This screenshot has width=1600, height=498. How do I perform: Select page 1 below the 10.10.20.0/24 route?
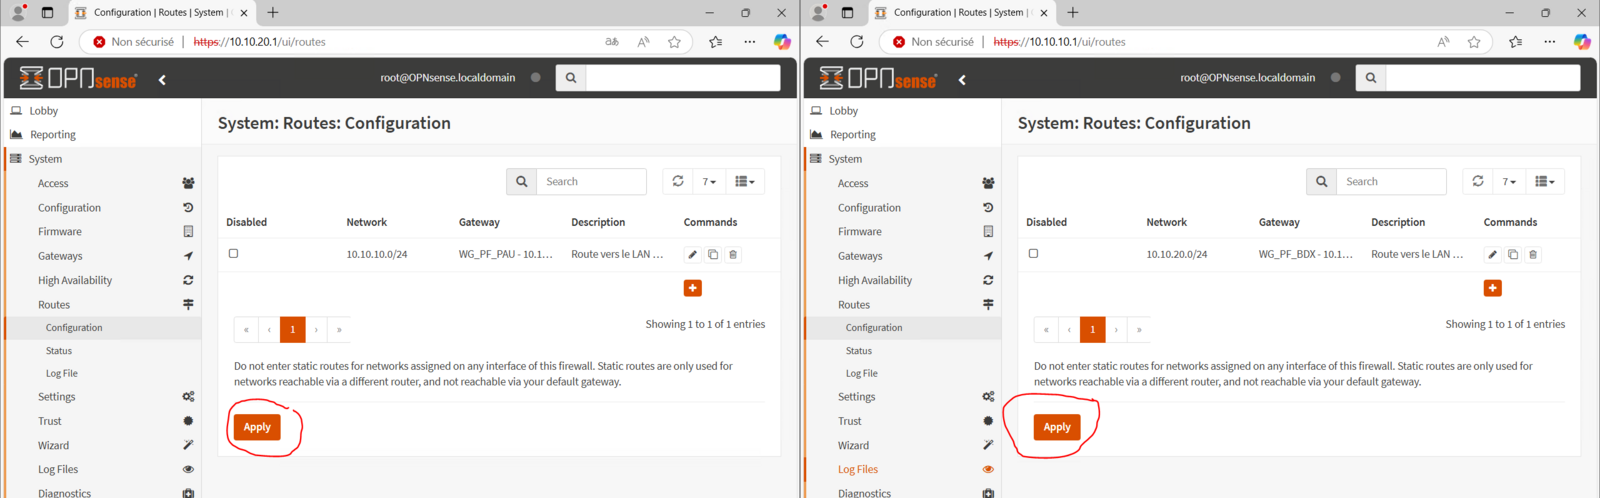tap(1092, 329)
